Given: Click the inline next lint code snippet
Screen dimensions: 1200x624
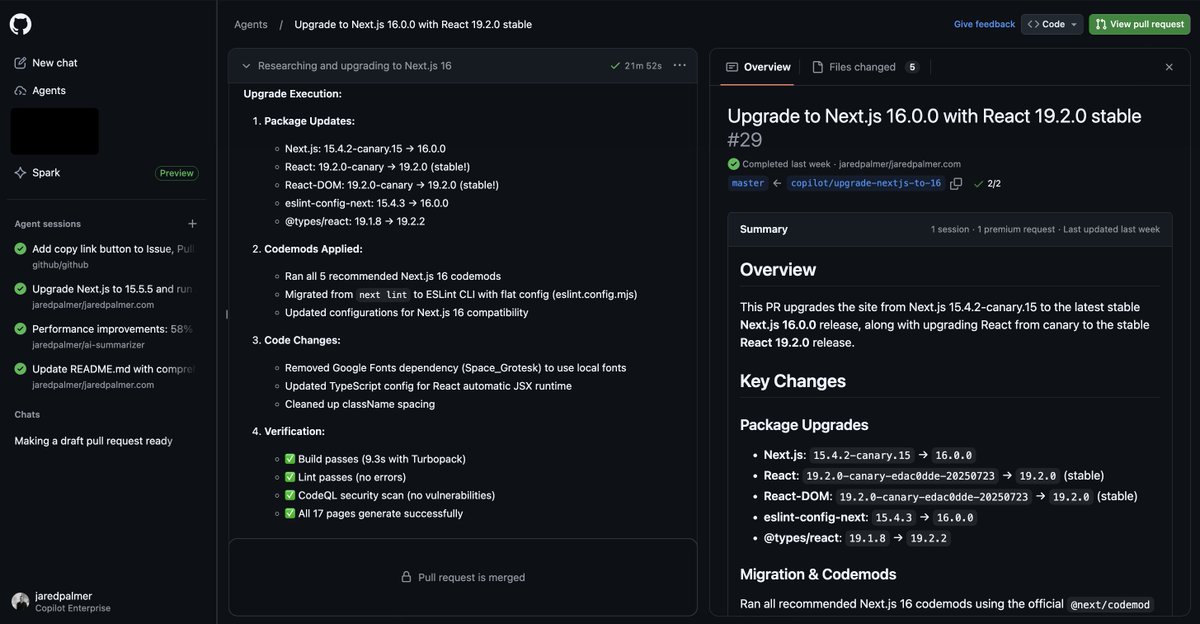Looking at the screenshot, I should pos(384,295).
